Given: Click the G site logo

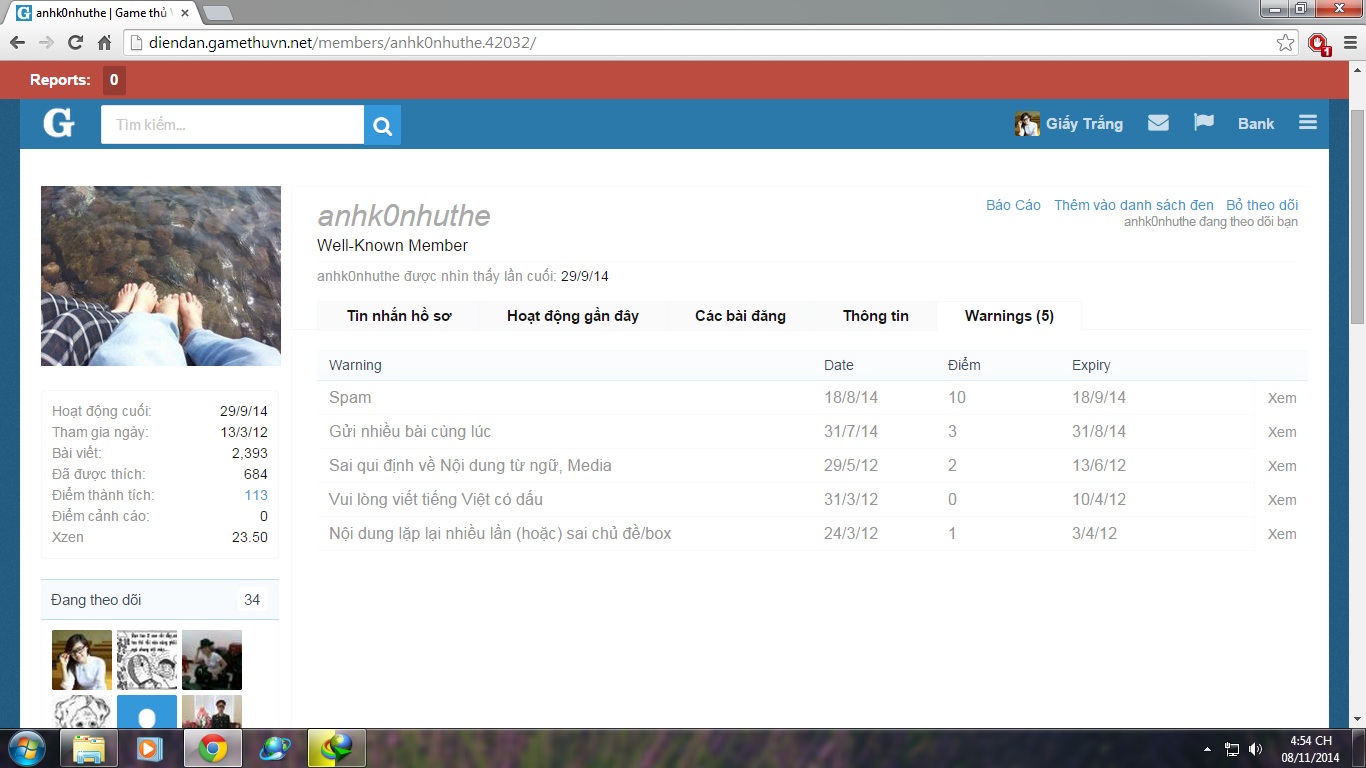Looking at the screenshot, I should point(58,124).
